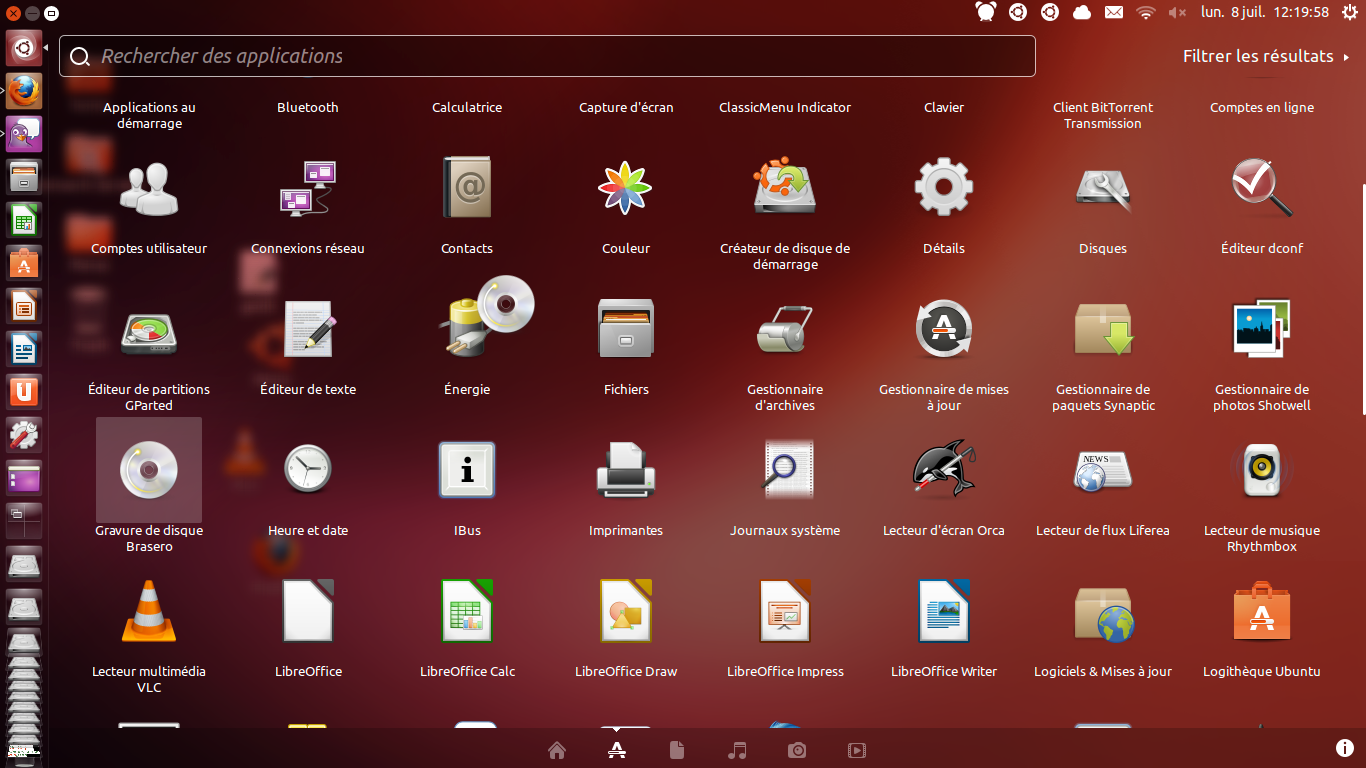Open LibreOffice Draw

point(626,611)
